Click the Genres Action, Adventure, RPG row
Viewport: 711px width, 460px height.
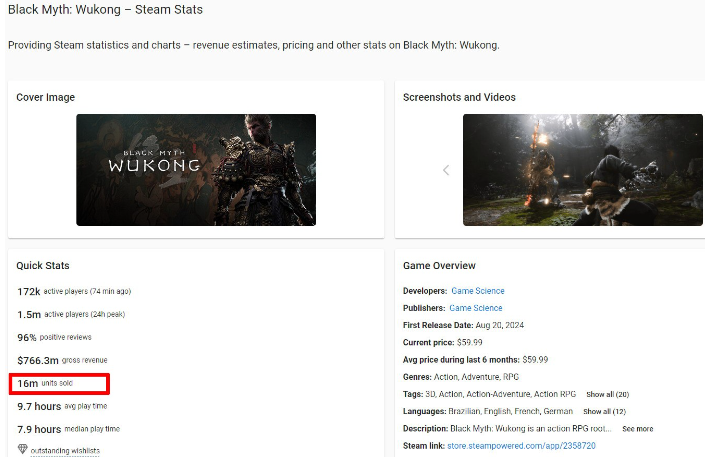pos(461,377)
